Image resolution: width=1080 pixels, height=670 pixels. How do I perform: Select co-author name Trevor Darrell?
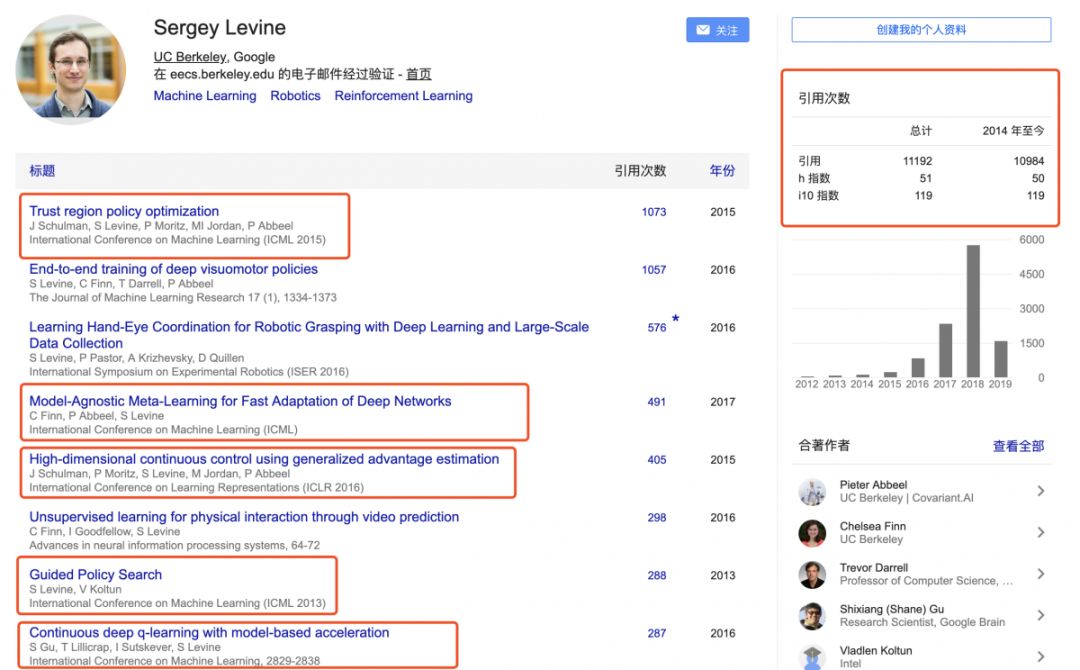[x=874, y=567]
